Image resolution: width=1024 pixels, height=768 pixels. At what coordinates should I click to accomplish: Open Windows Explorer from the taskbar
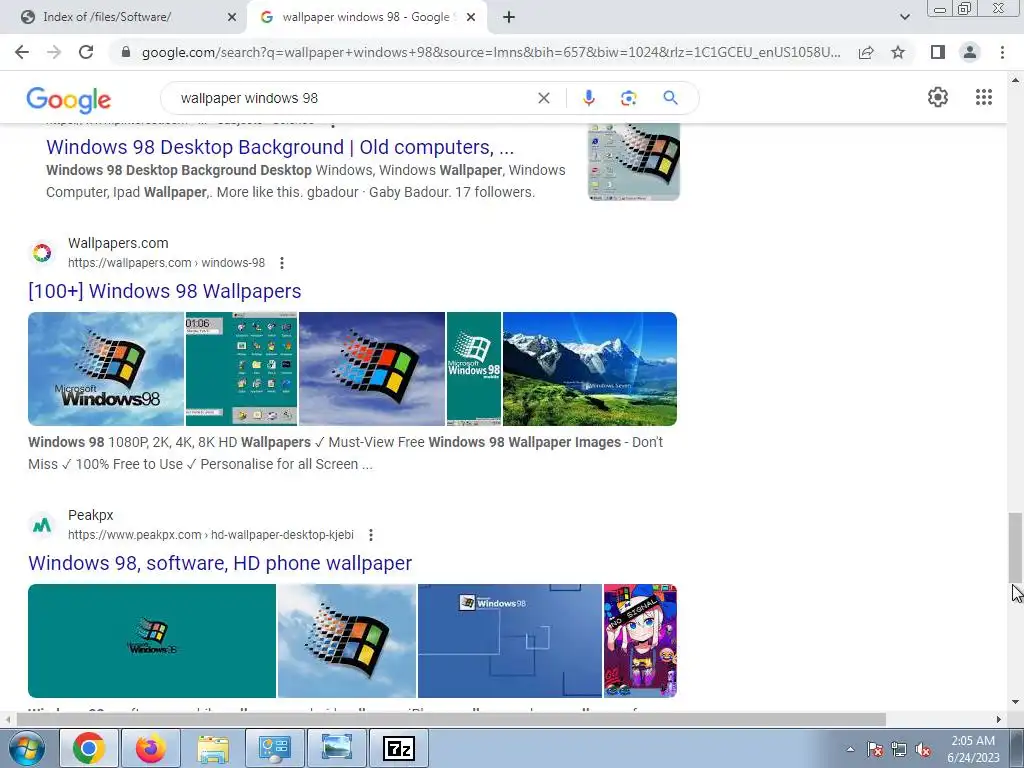(213, 748)
